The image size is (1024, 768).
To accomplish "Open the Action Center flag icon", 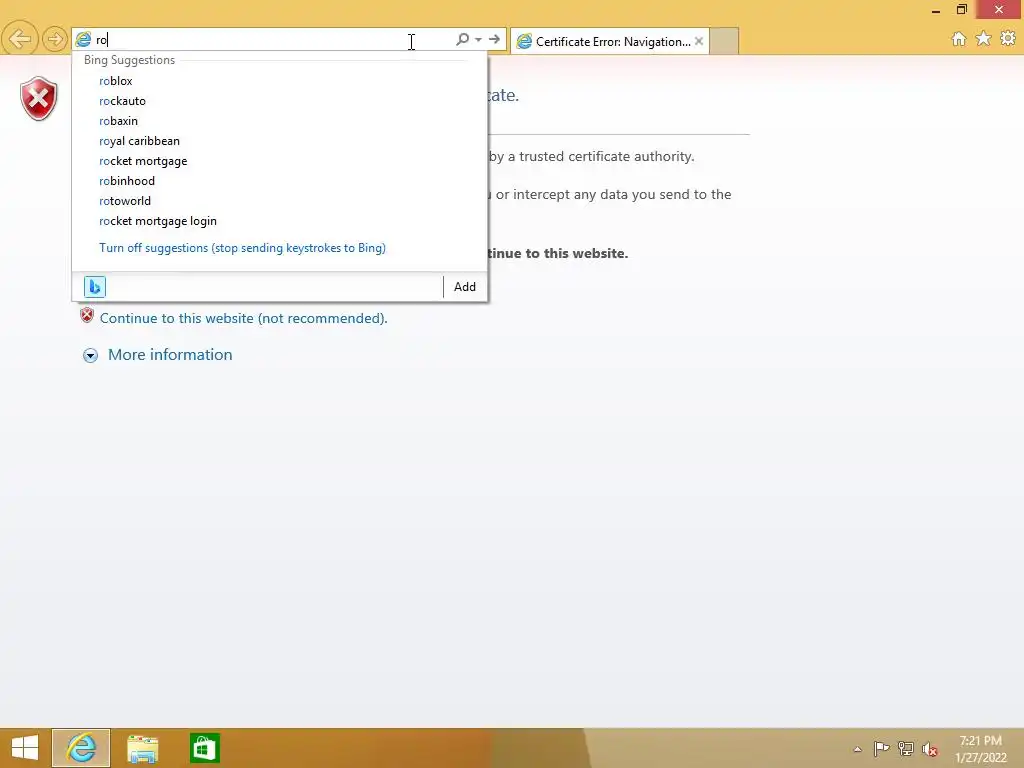I will pyautogui.click(x=881, y=748).
